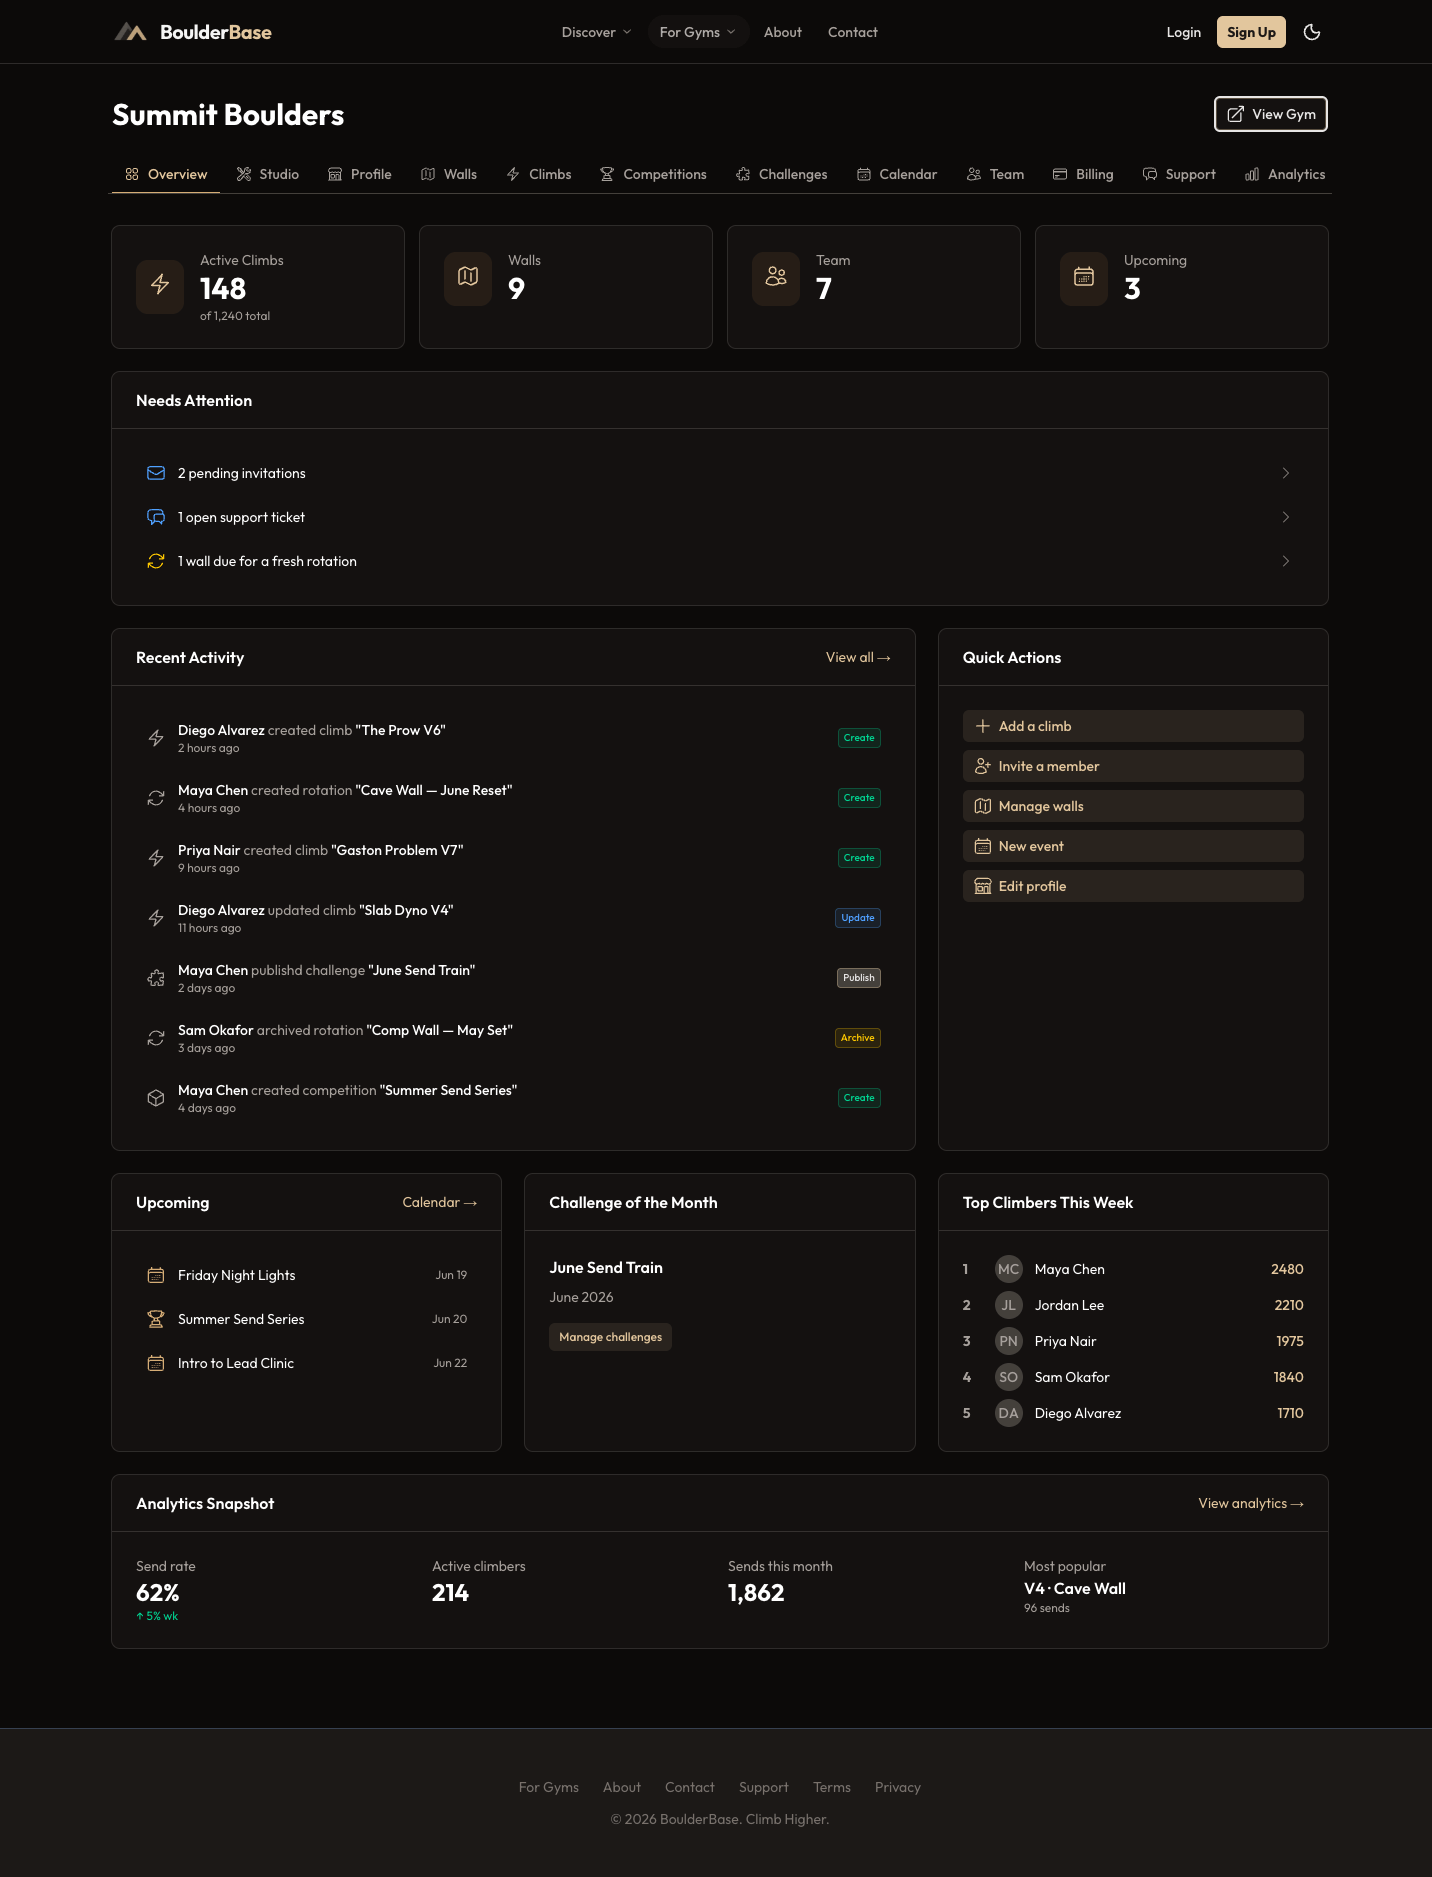Expand the For Gyms dropdown menu
1432x1877 pixels.
point(698,32)
